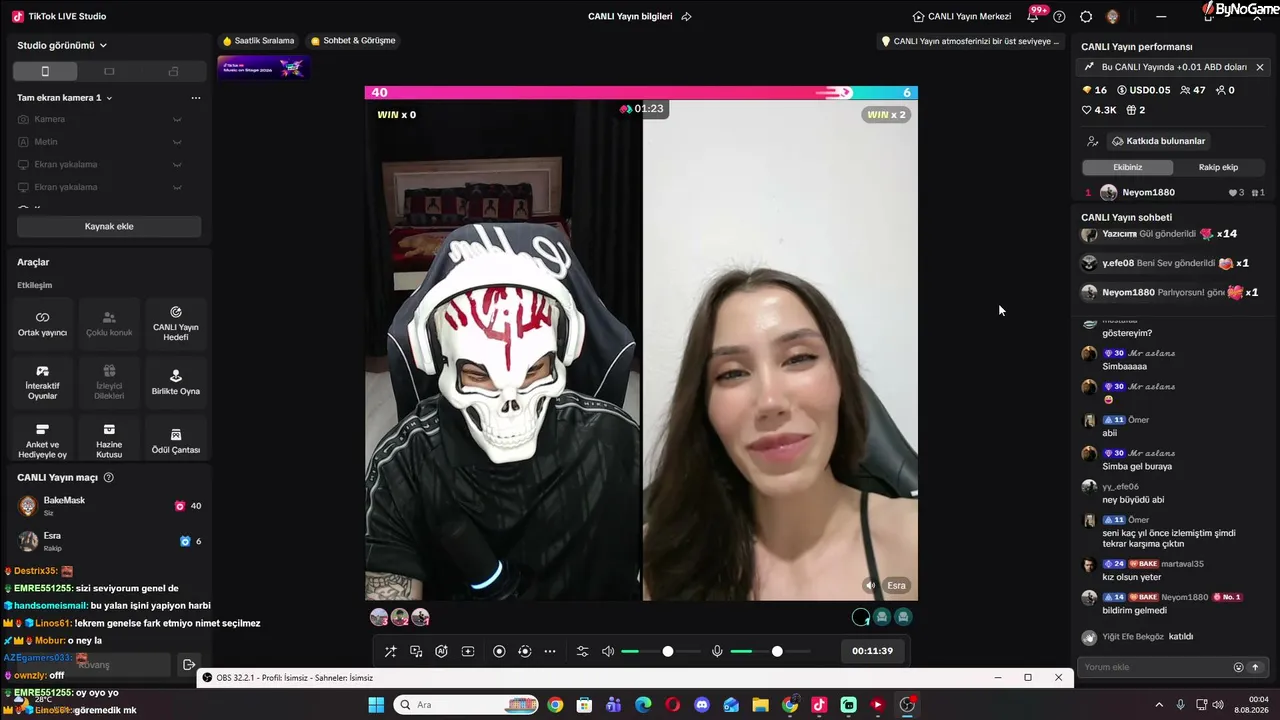Open the settings gear icon
The image size is (1280, 720).
(x=1086, y=17)
